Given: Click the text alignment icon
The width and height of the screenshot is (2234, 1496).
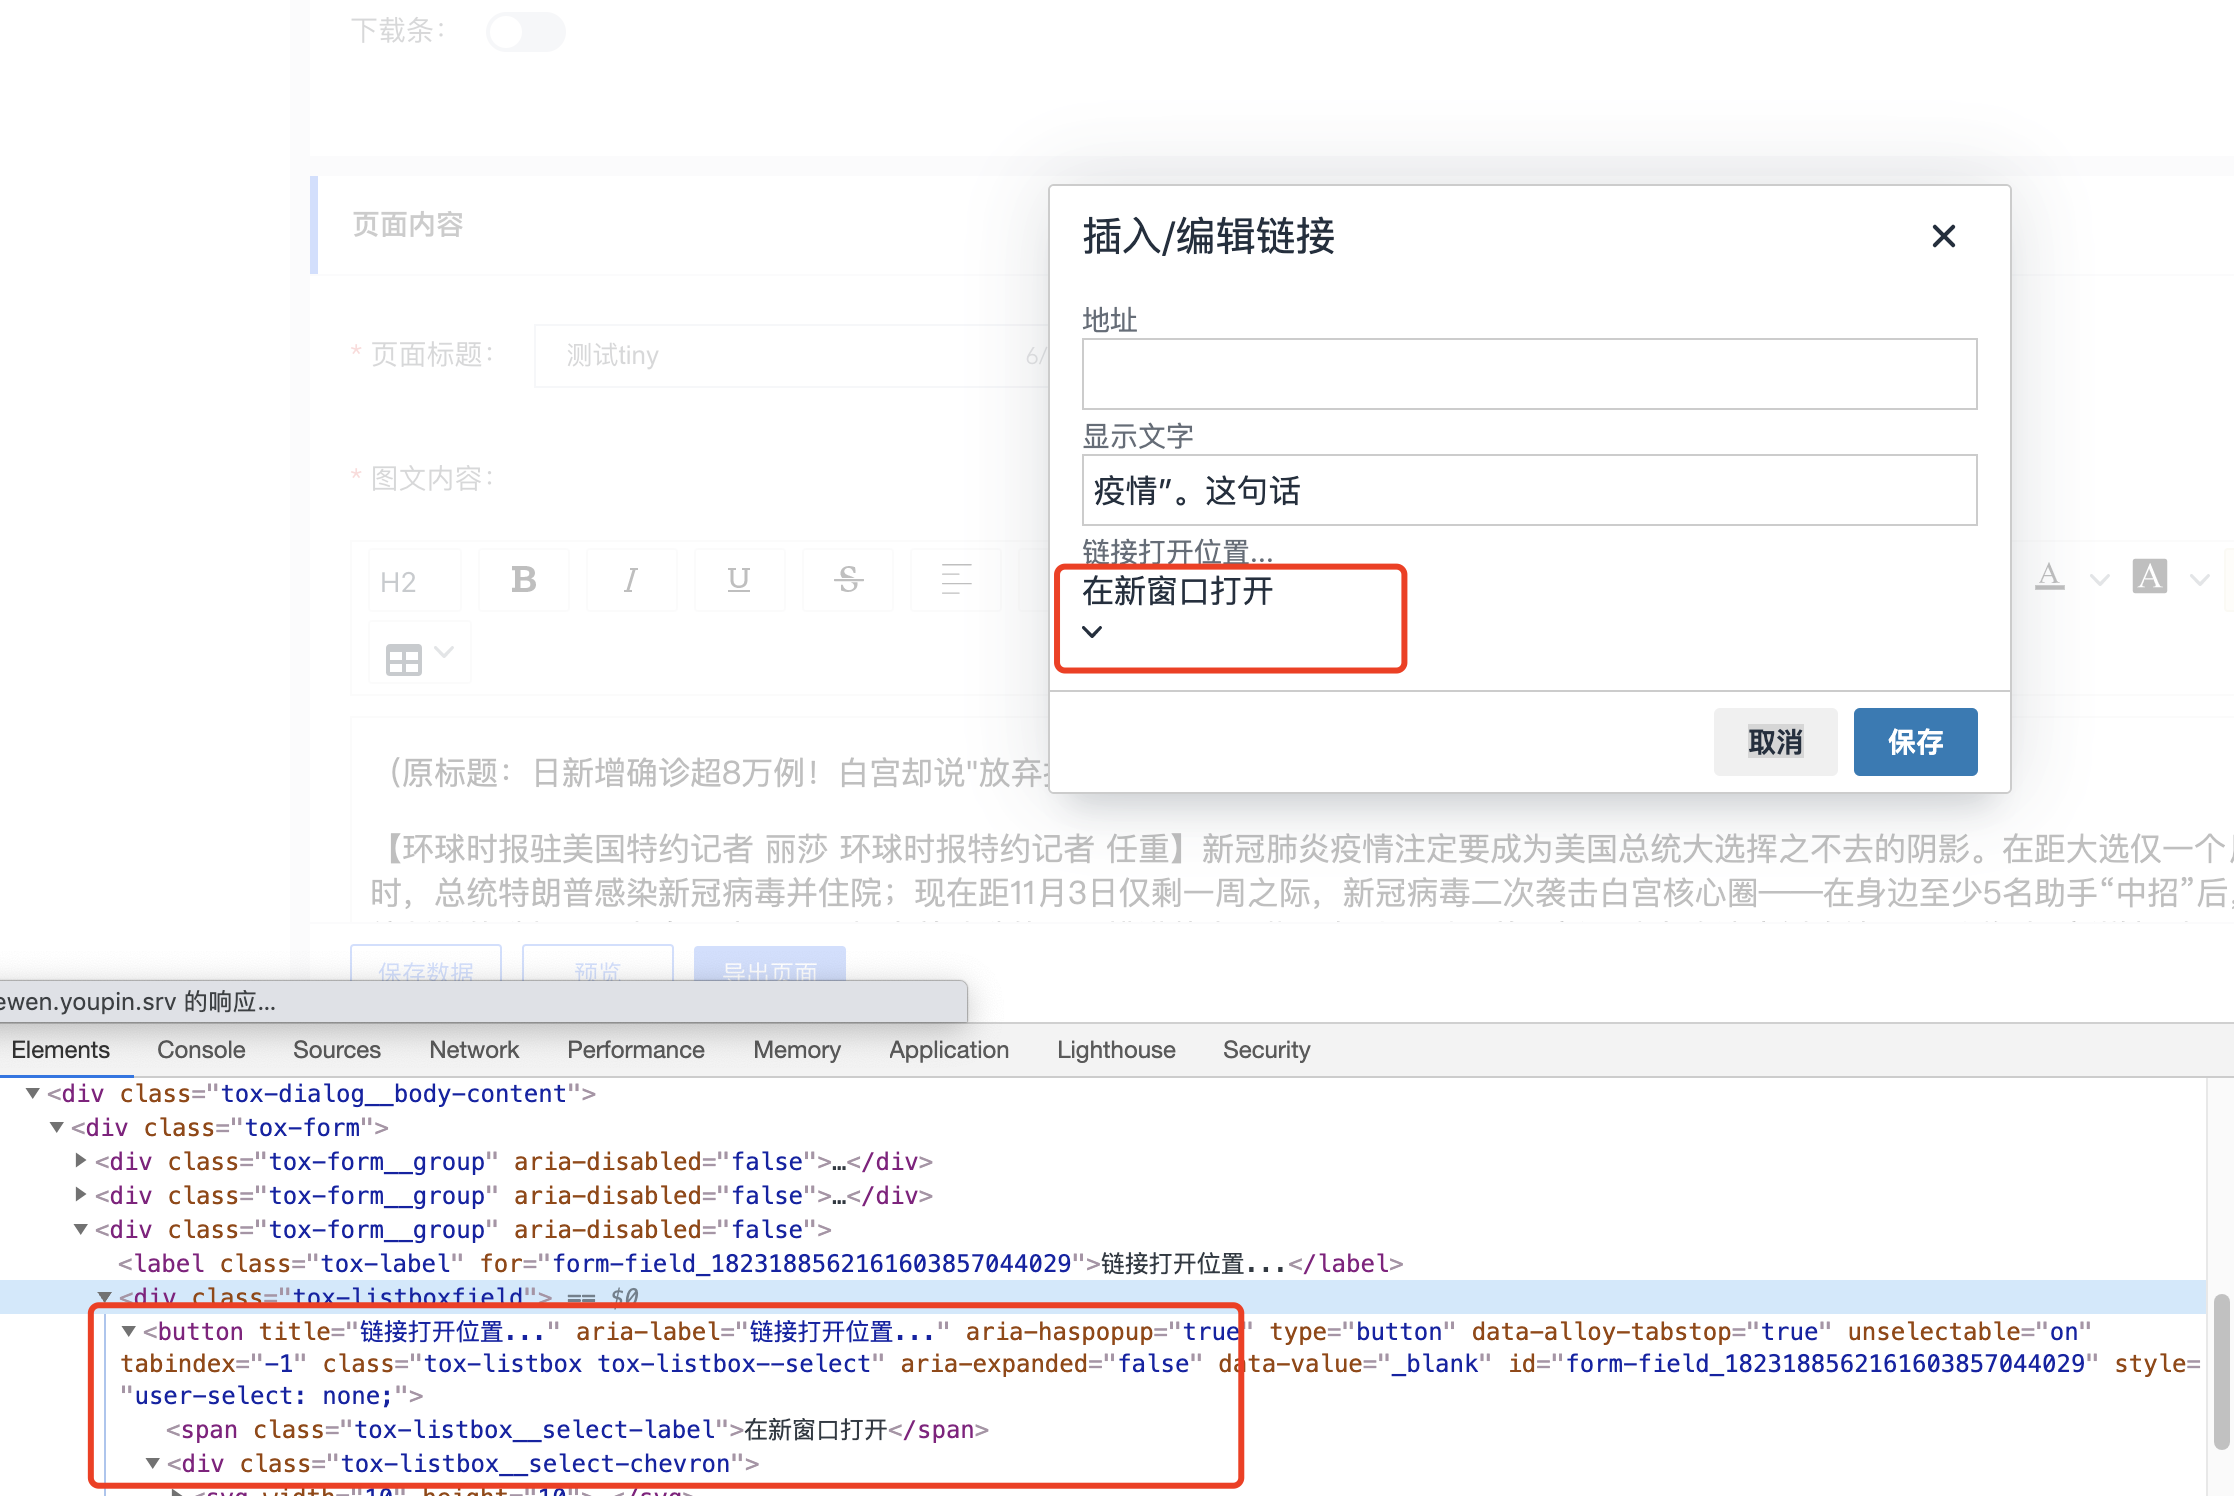Looking at the screenshot, I should (x=954, y=580).
